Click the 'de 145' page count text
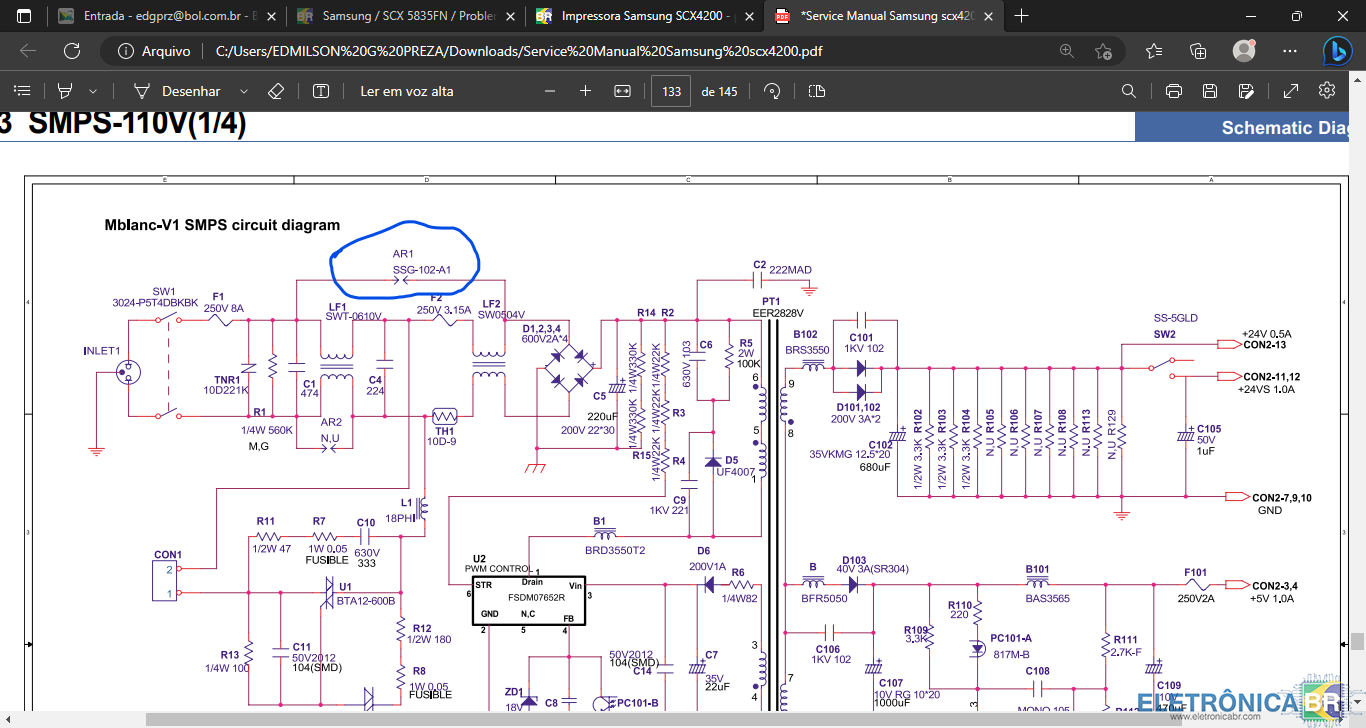The height and width of the screenshot is (728, 1366). click(720, 91)
